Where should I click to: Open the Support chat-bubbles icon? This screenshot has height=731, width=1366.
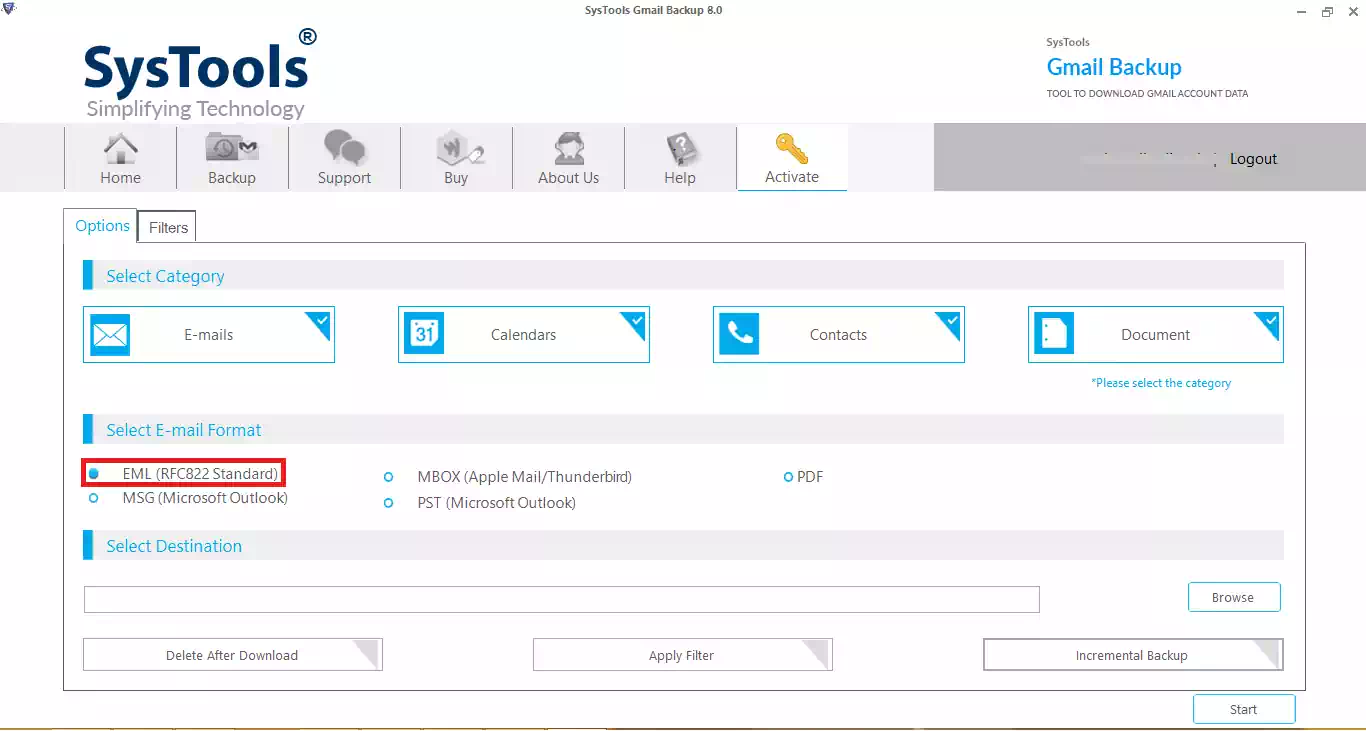344,158
